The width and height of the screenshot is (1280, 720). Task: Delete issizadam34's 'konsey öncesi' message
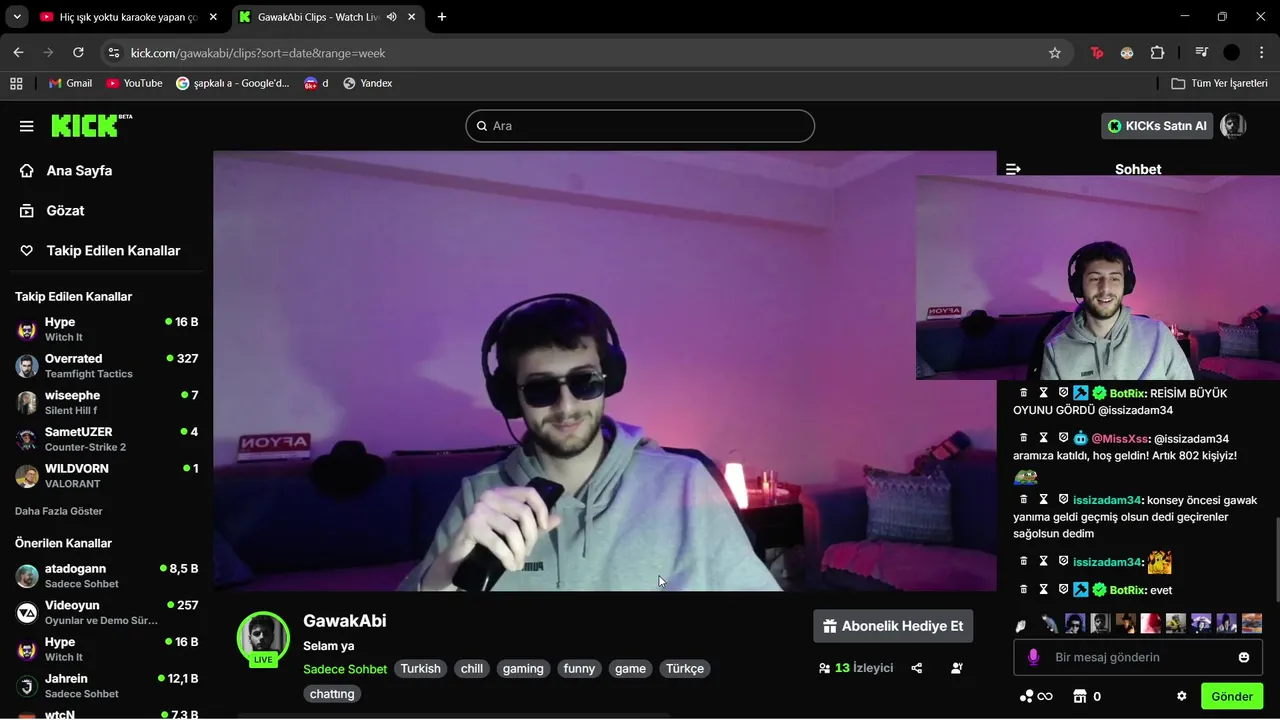[x=1023, y=499]
